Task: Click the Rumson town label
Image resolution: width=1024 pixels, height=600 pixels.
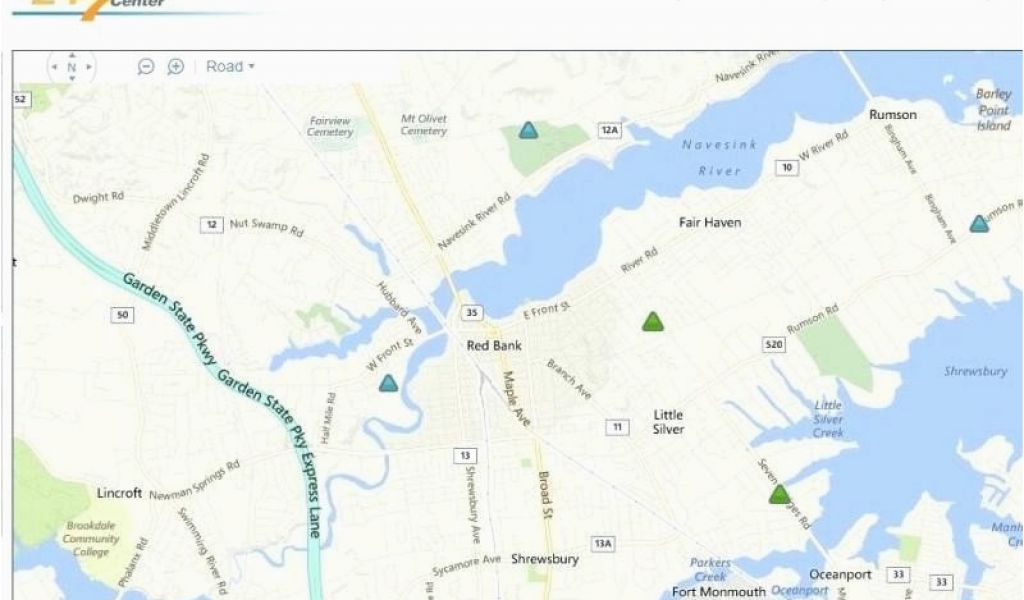Action: tap(893, 115)
